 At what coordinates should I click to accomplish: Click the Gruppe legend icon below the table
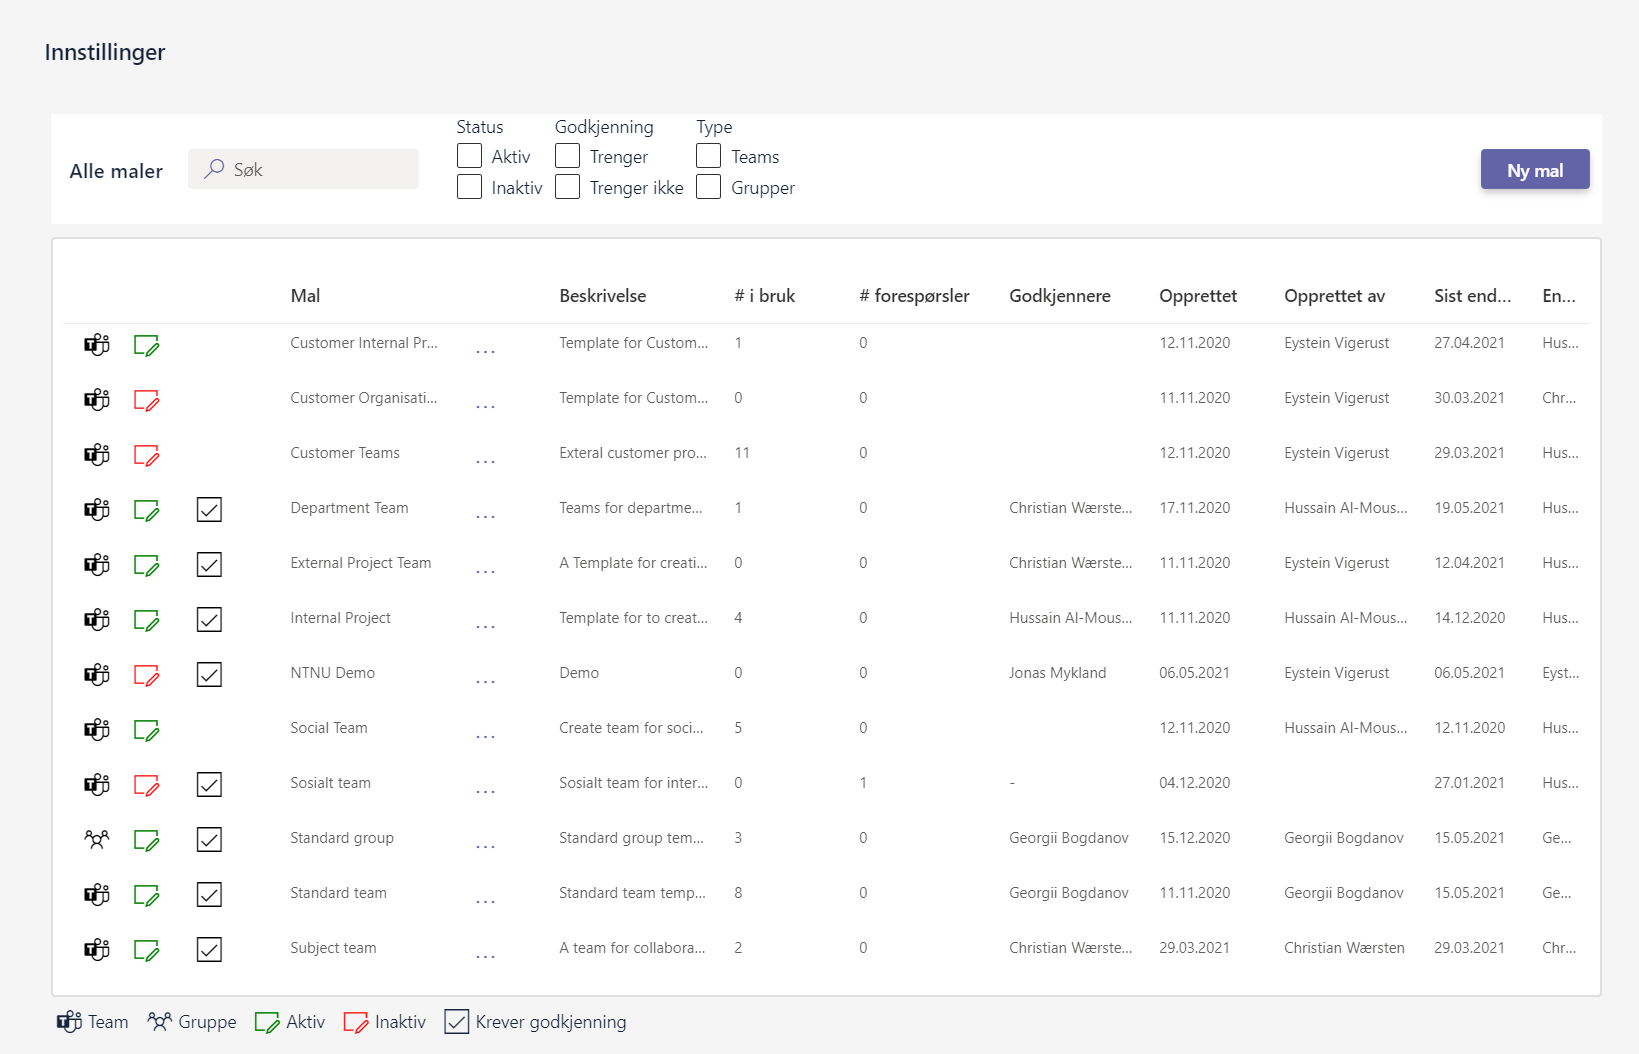[159, 1022]
